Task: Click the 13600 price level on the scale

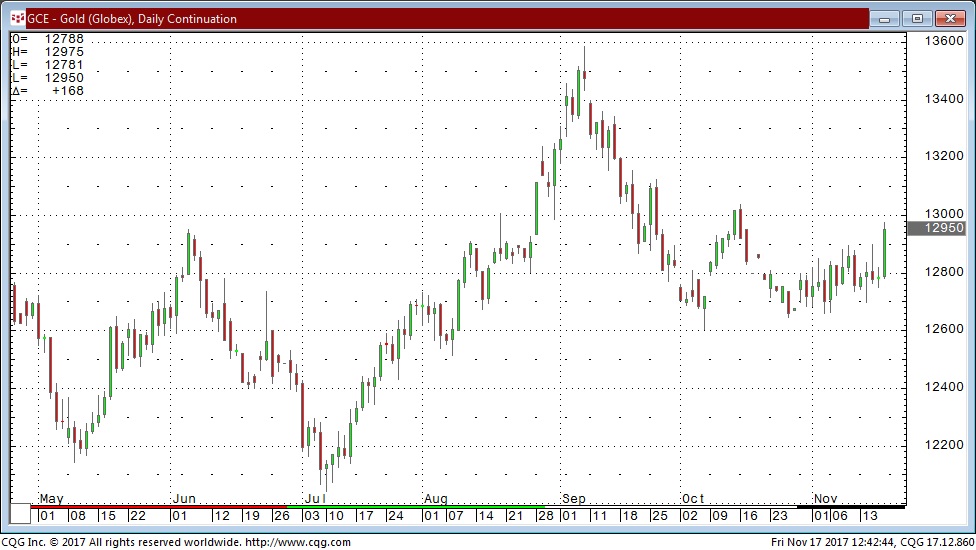Action: coord(943,42)
